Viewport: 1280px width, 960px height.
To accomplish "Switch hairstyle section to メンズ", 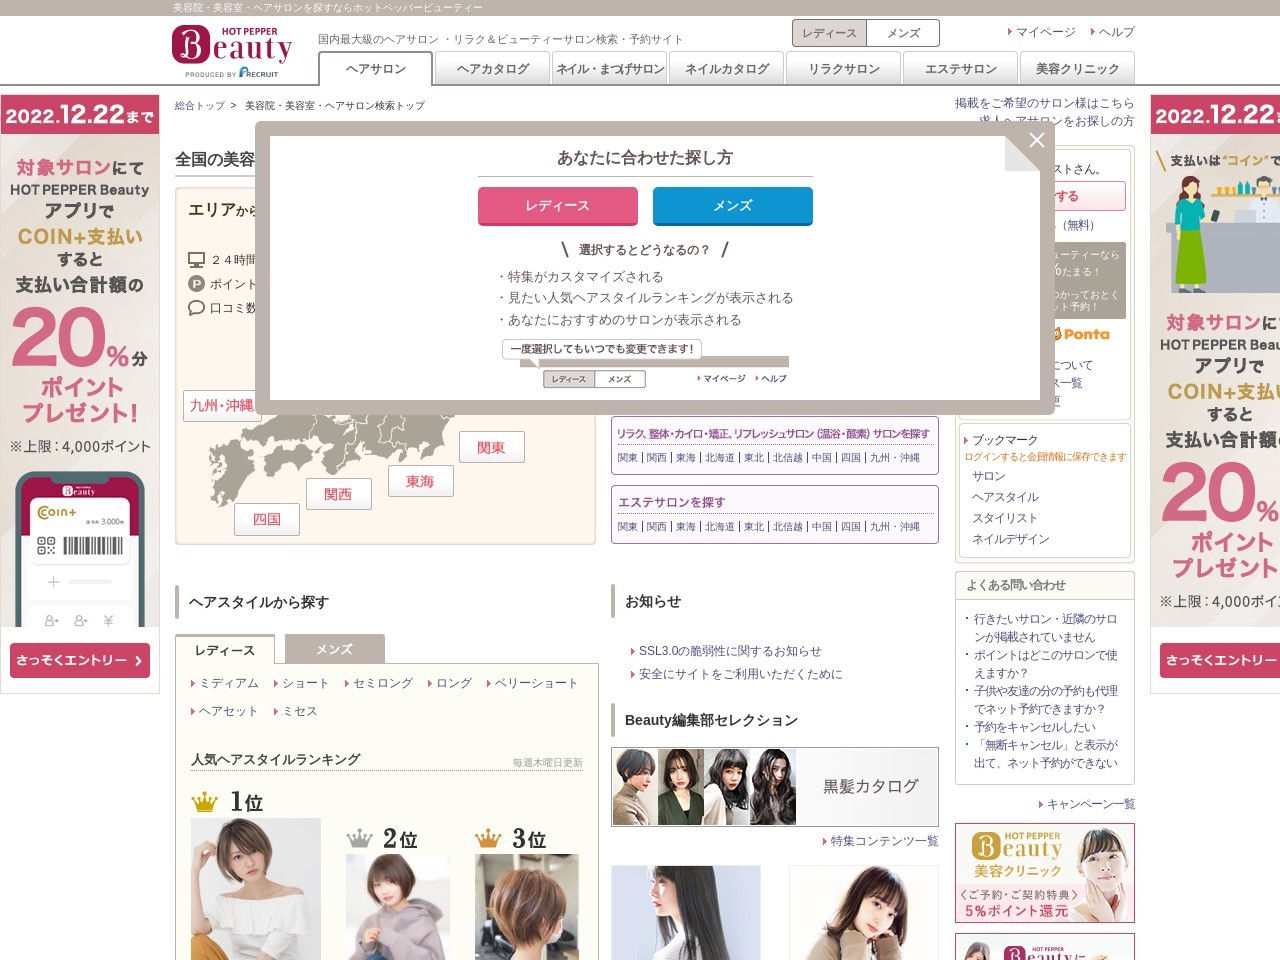I will (x=333, y=648).
